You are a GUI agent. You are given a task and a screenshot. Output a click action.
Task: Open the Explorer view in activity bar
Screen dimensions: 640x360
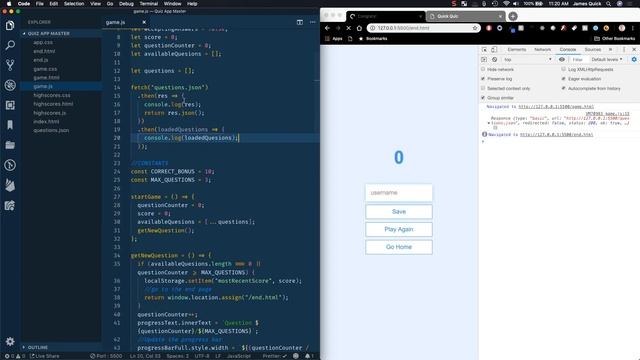coord(10,25)
